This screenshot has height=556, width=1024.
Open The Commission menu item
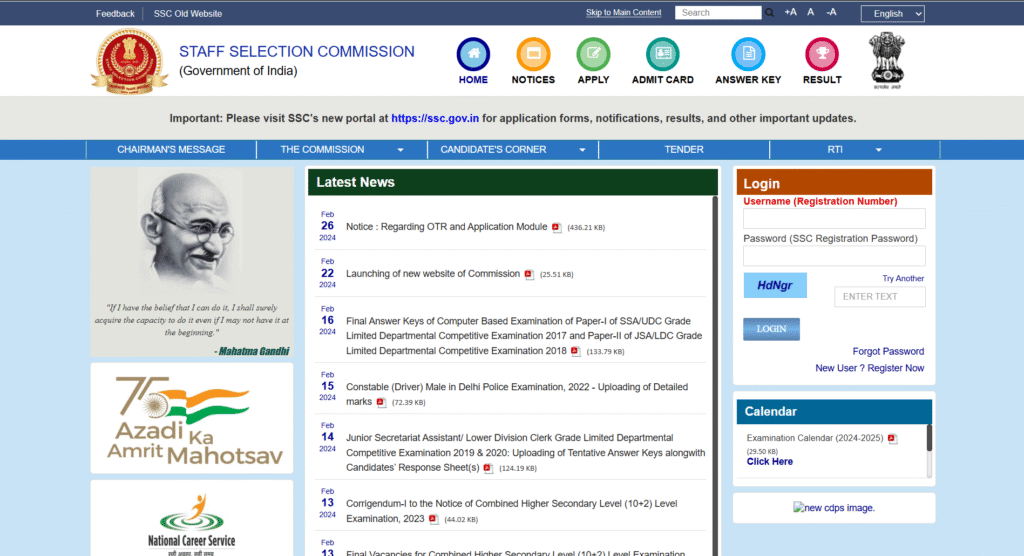[x=322, y=150]
